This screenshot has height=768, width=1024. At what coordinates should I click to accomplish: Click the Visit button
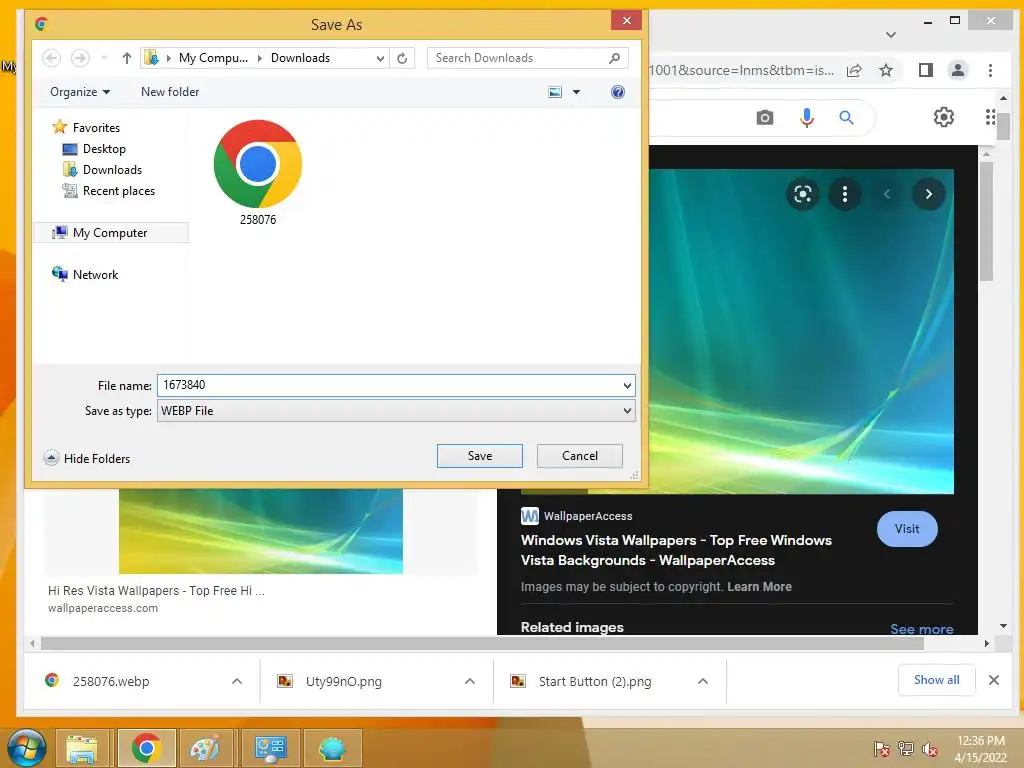906,529
